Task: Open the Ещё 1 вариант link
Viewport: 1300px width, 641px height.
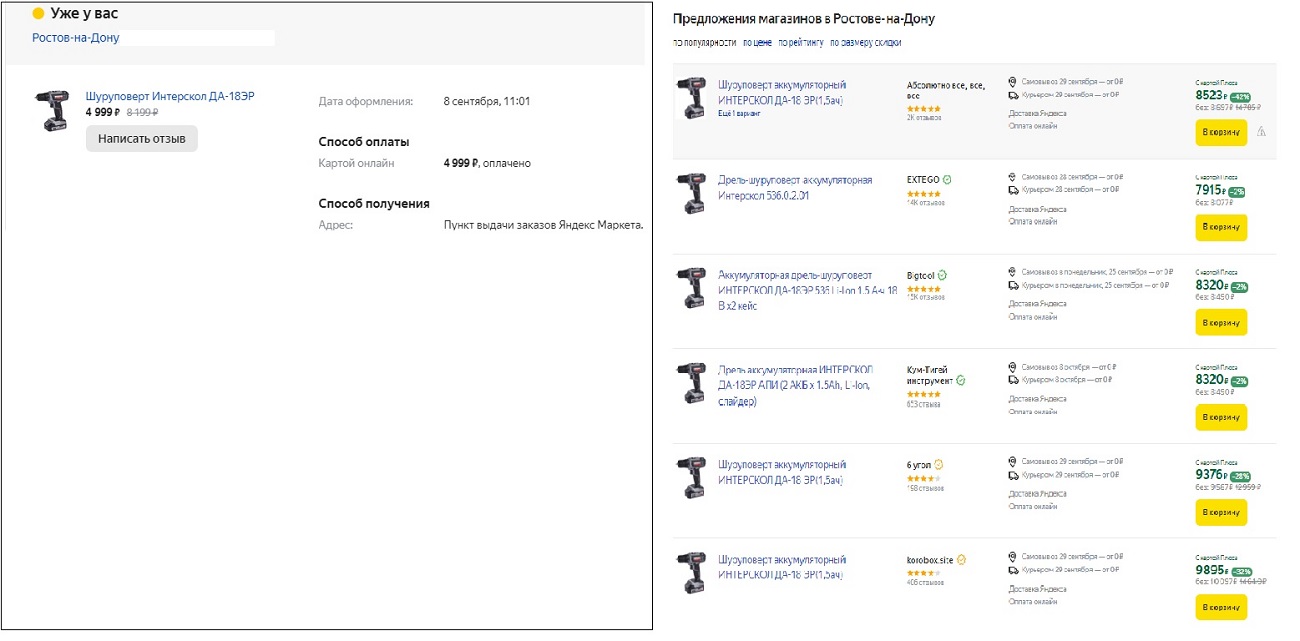Action: coord(739,114)
